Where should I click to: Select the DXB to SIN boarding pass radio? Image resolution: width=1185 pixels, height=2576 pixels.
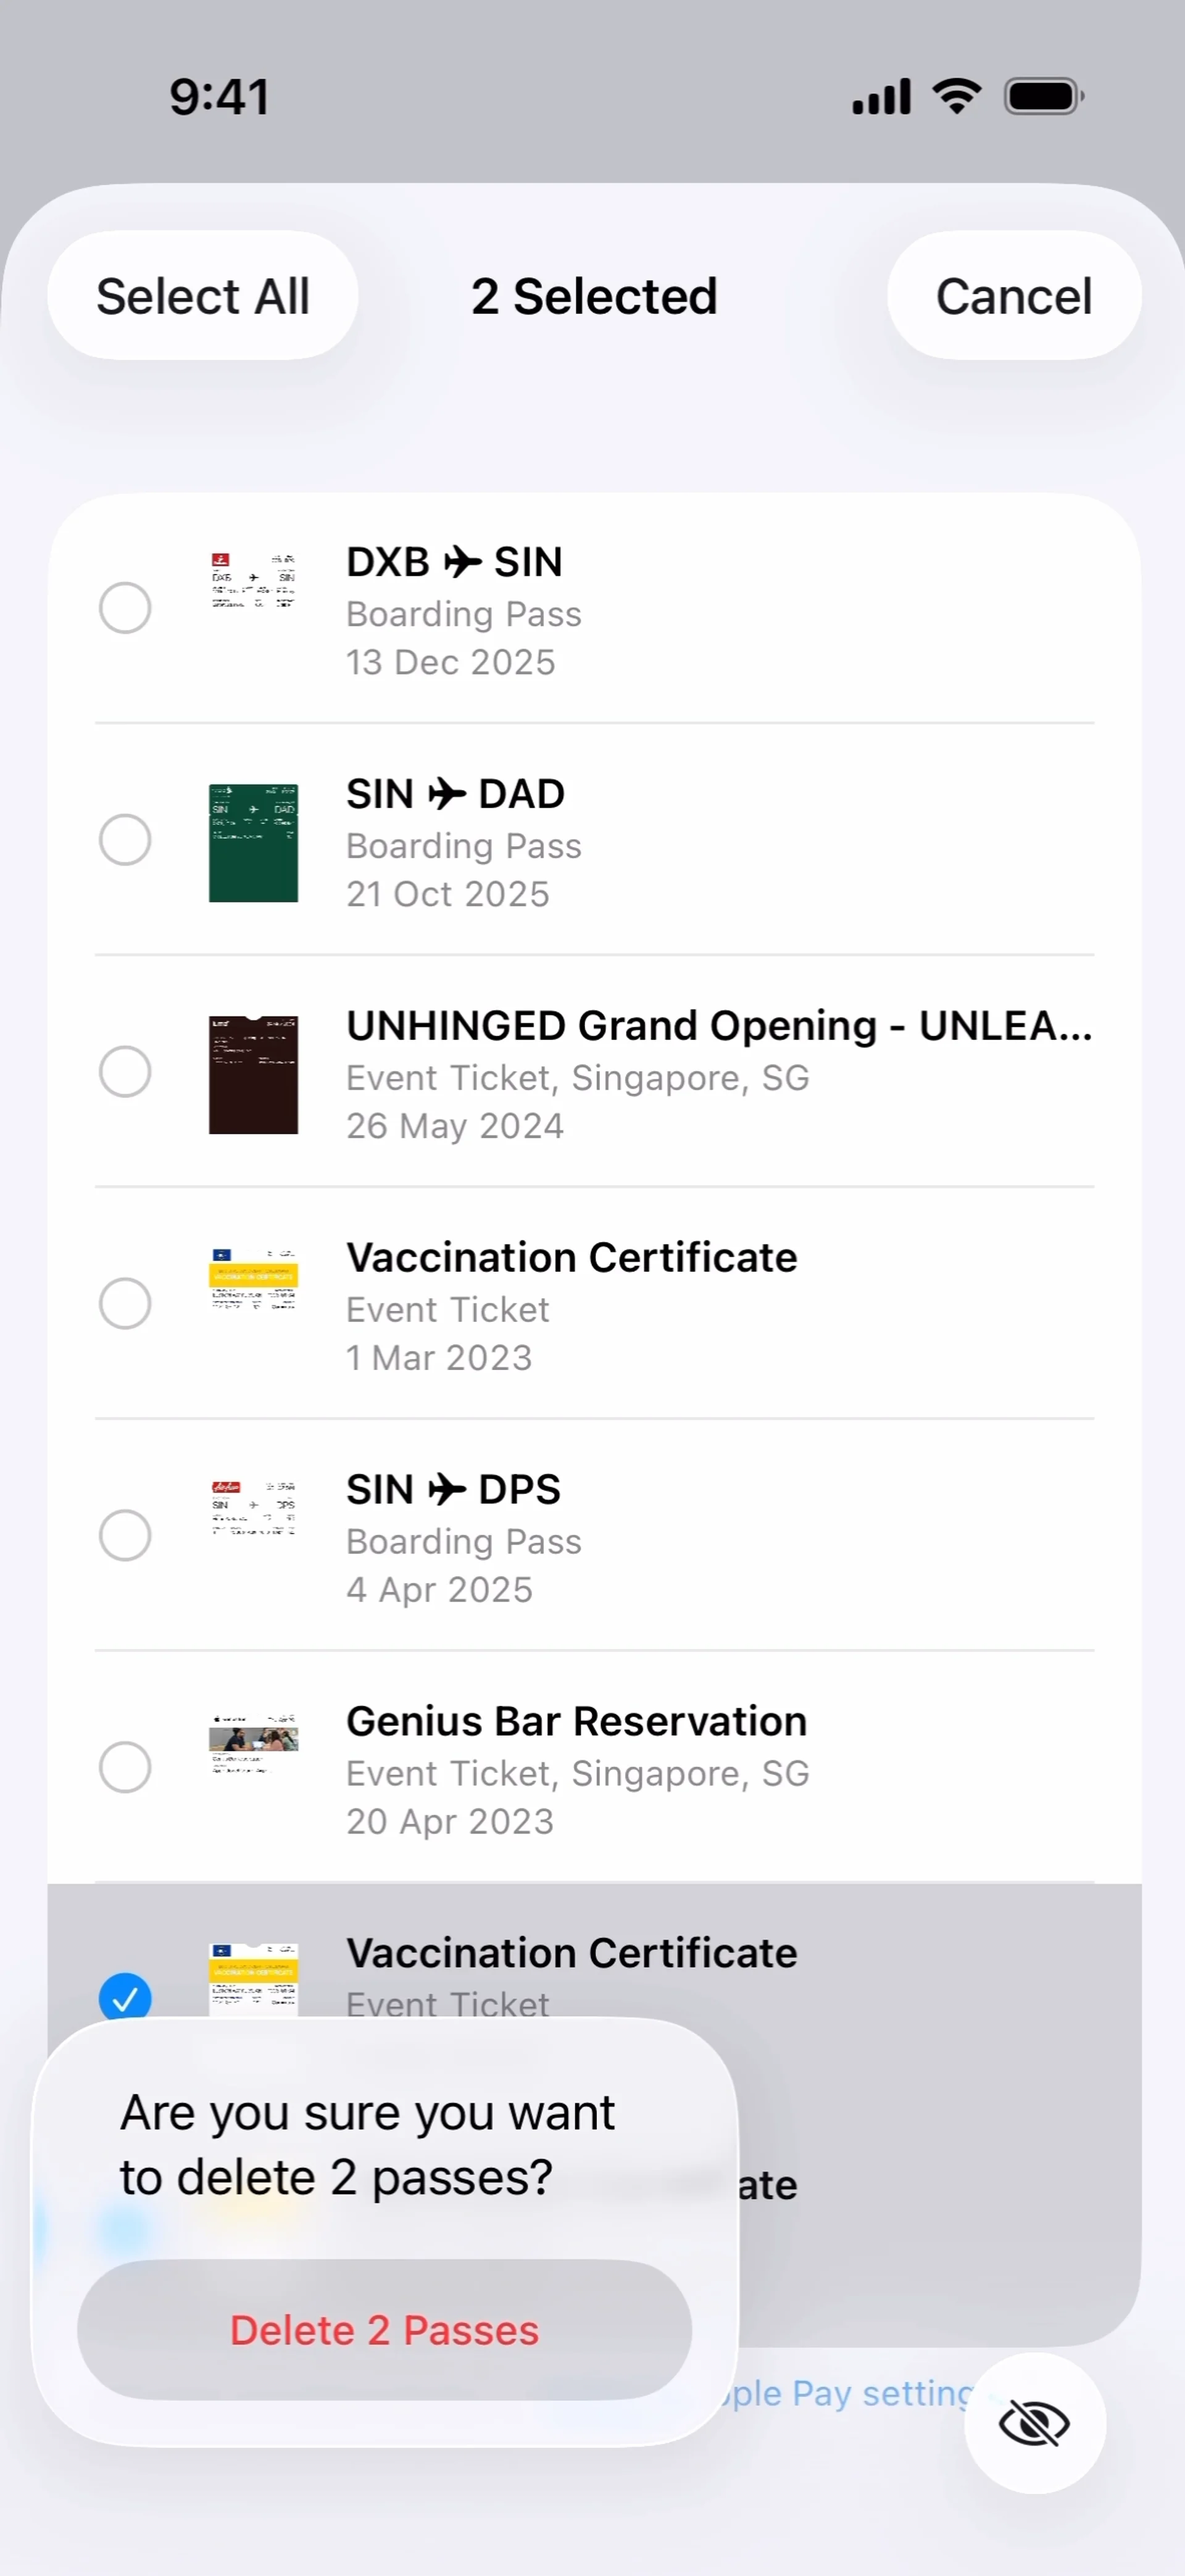[125, 608]
